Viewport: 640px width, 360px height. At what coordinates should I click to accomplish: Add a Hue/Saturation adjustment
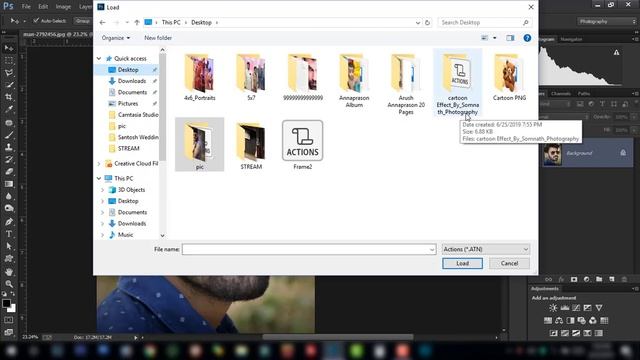point(548,320)
